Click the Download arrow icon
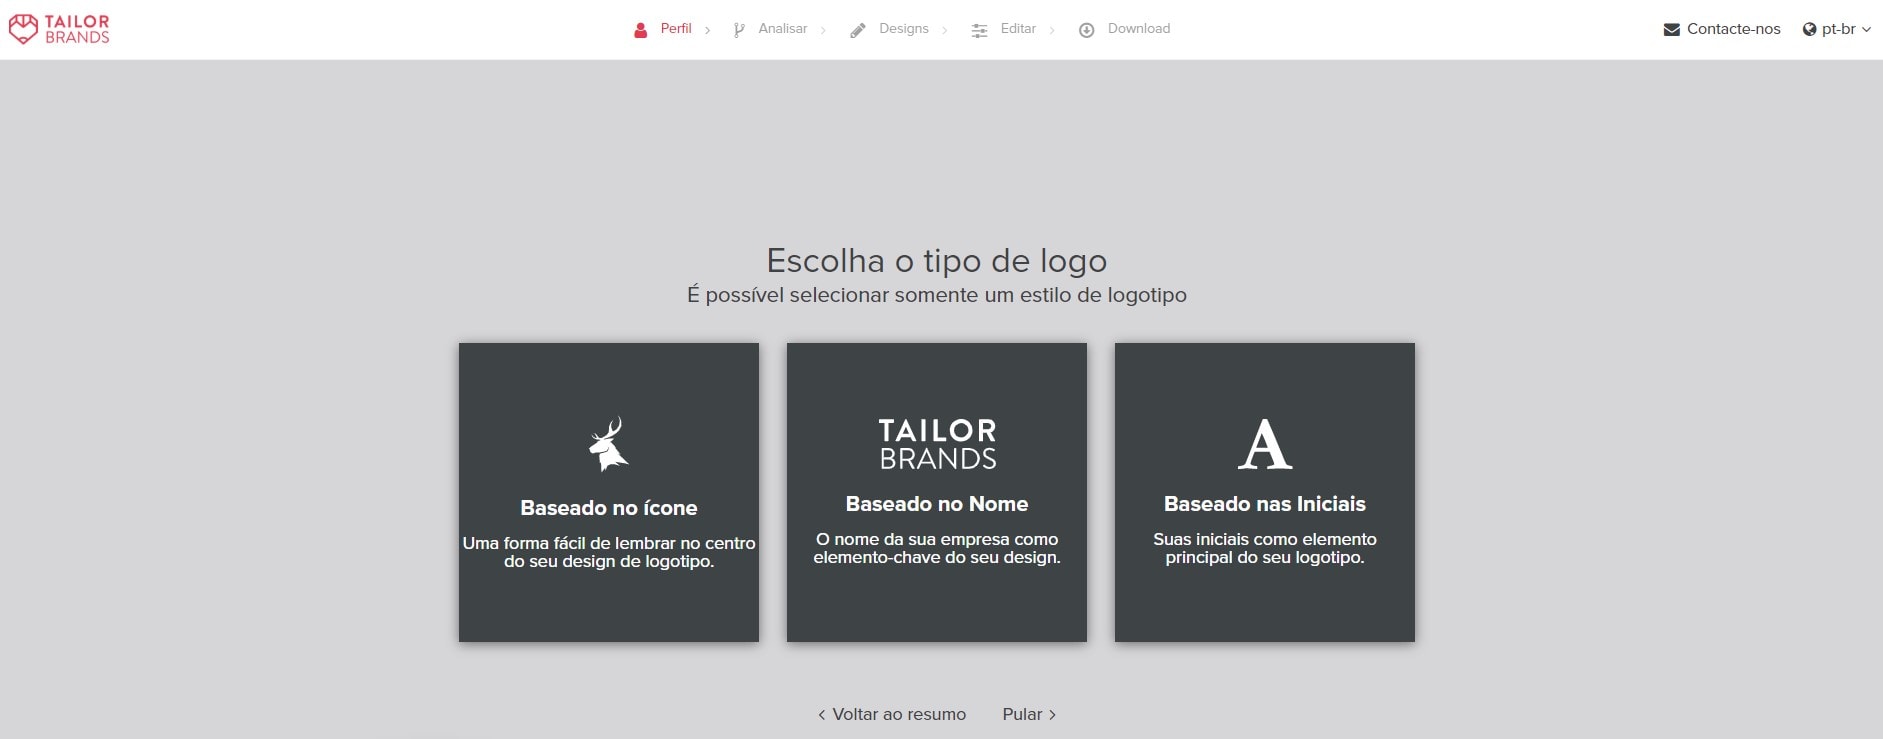1883x739 pixels. pyautogui.click(x=1086, y=30)
